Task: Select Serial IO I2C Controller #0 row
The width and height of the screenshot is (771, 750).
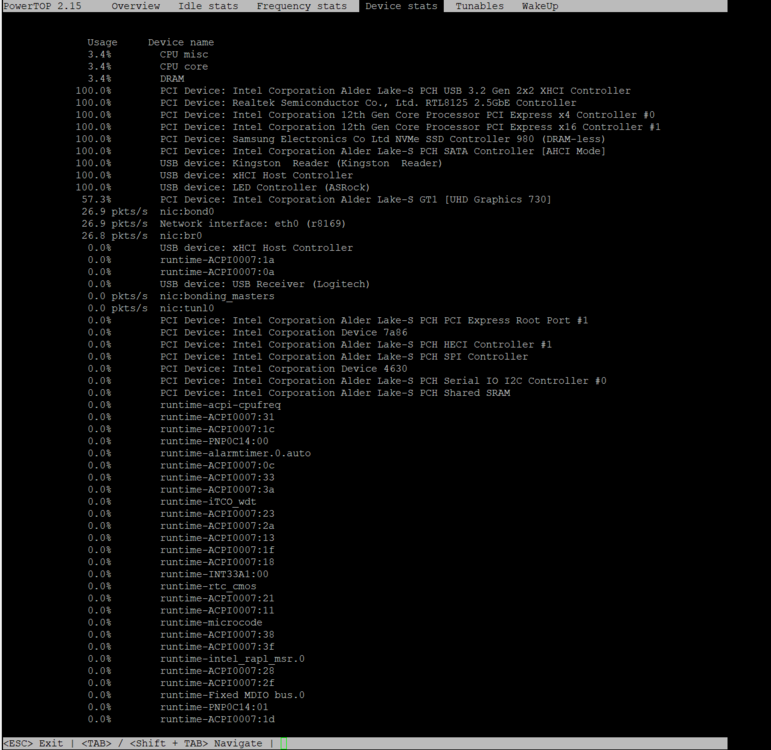Action: pyautogui.click(x=347, y=381)
